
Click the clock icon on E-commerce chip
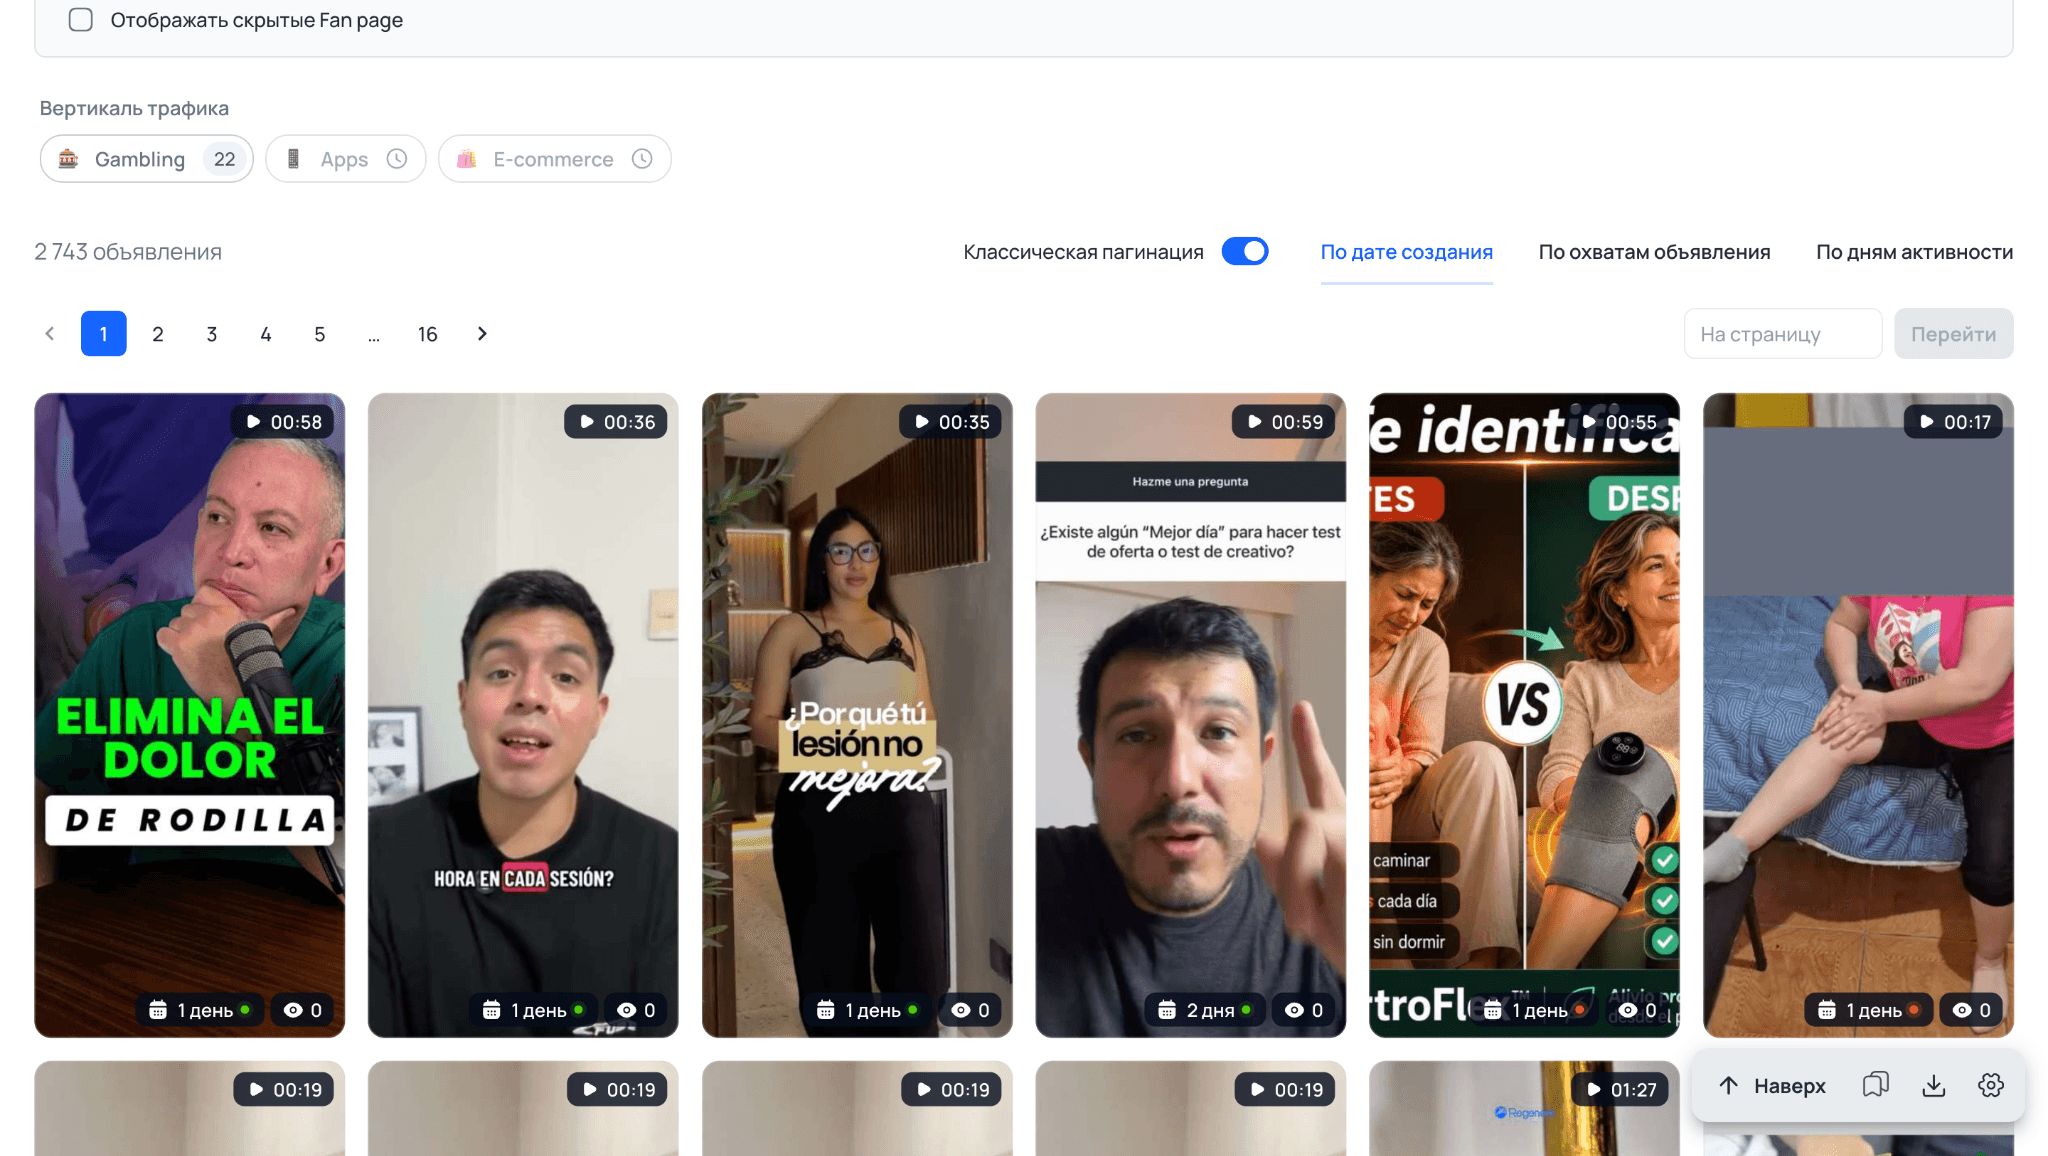642,159
